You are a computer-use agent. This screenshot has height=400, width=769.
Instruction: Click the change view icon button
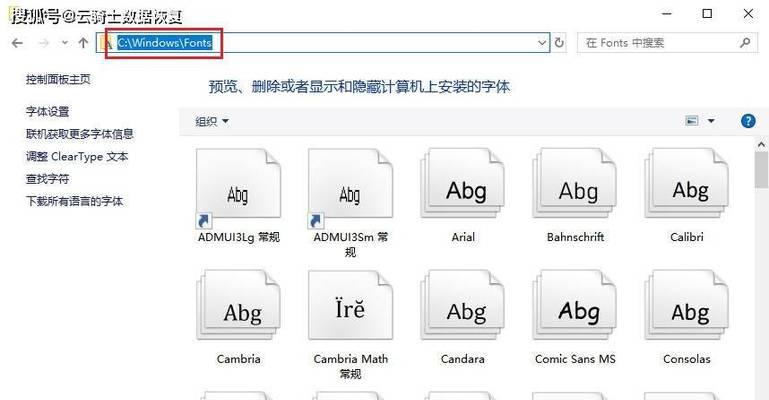click(692, 121)
